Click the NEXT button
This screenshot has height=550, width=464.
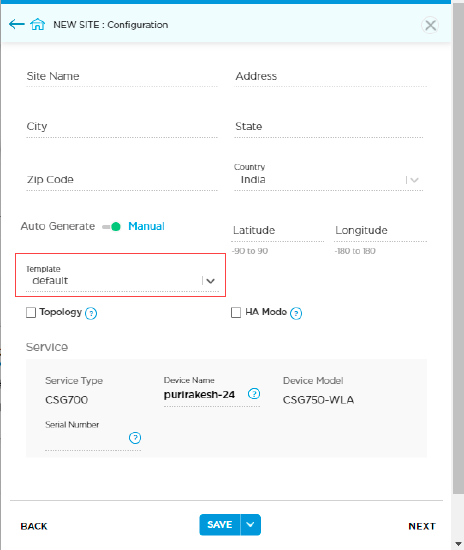pyautogui.click(x=422, y=526)
